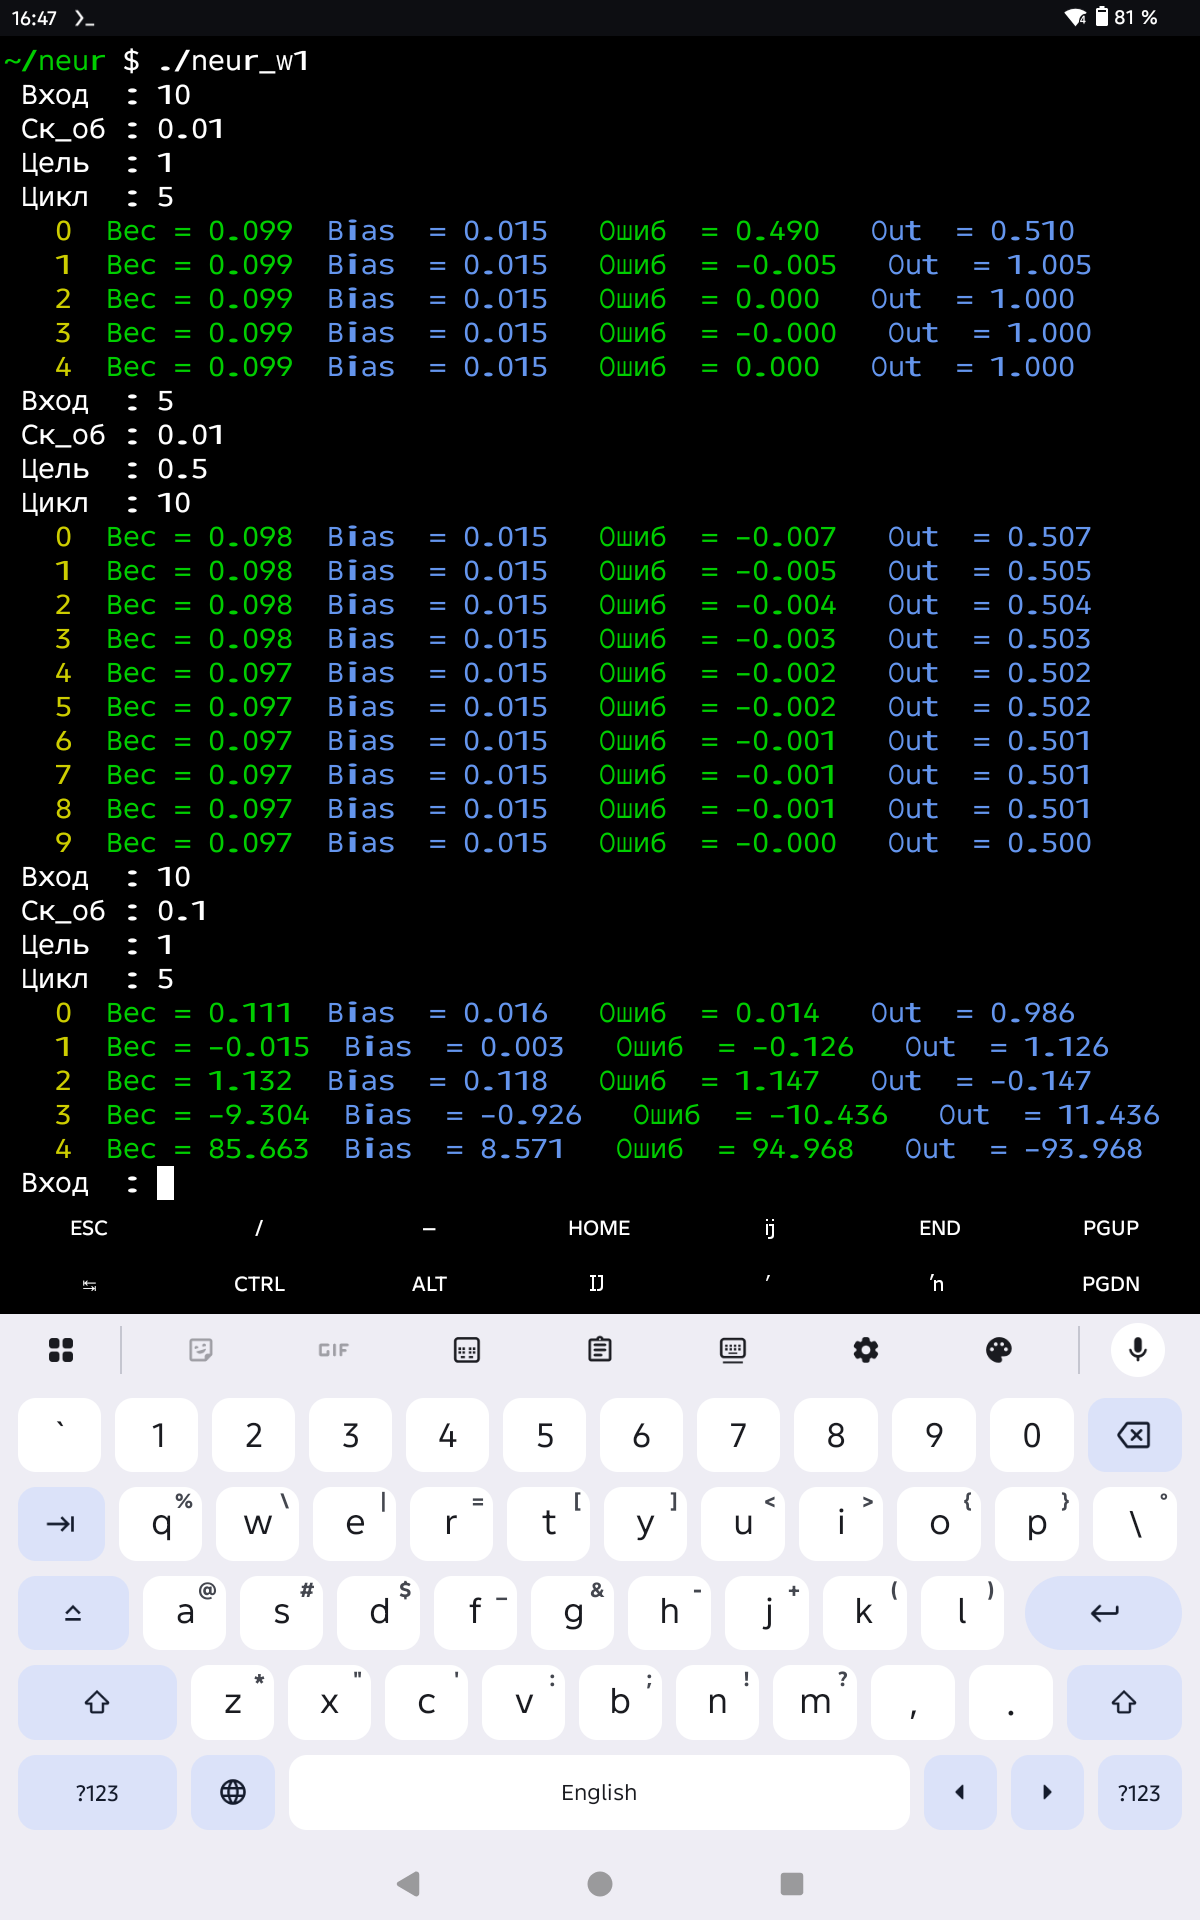Tap the English space bar
Screen dimensions: 1200x1920
point(599,1792)
